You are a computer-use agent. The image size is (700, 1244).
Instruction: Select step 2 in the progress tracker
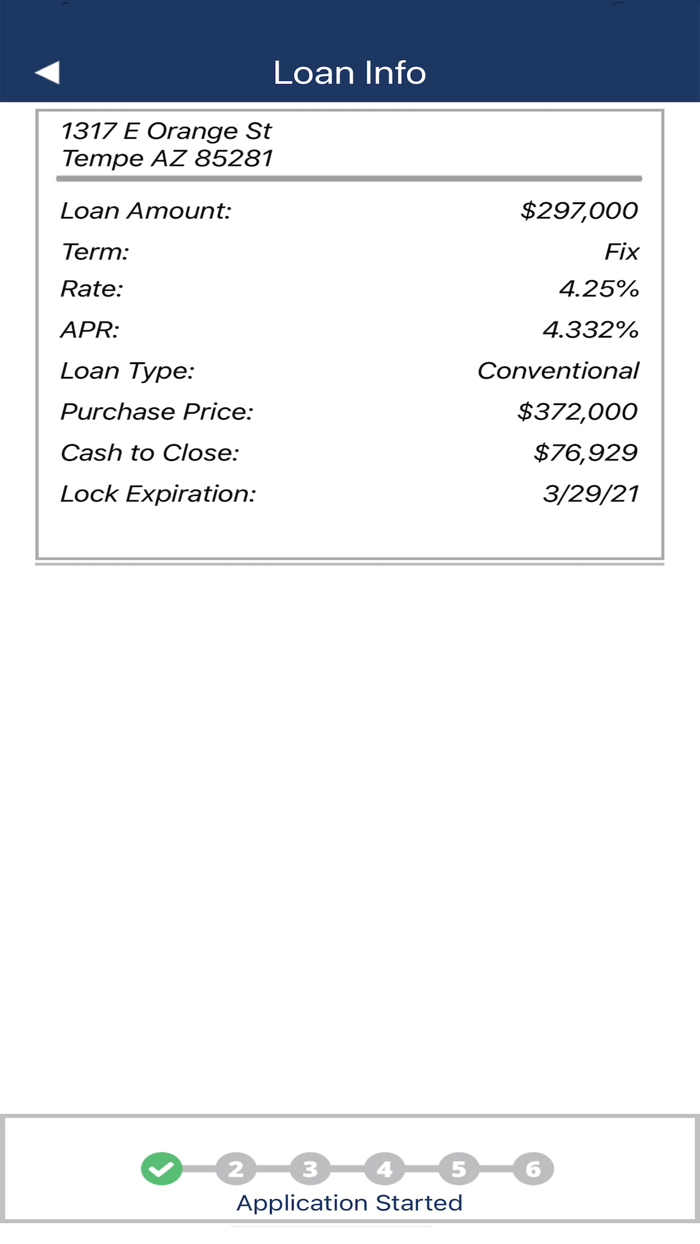tap(236, 1166)
